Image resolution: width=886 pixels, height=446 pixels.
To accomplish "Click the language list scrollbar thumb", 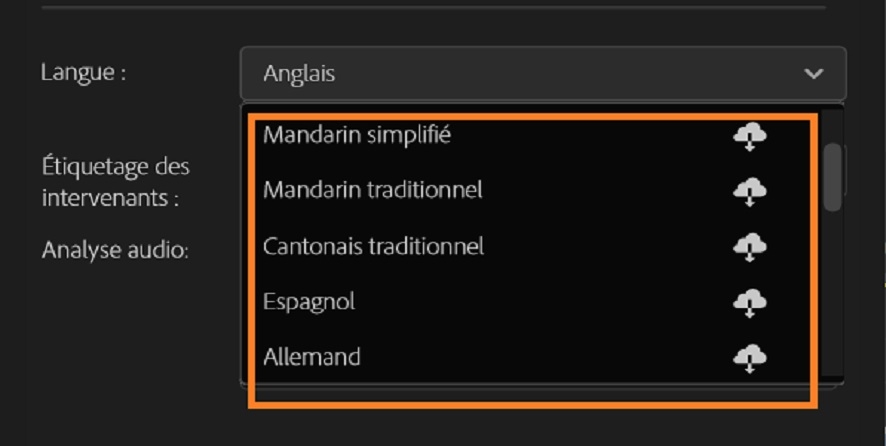I will point(832,176).
